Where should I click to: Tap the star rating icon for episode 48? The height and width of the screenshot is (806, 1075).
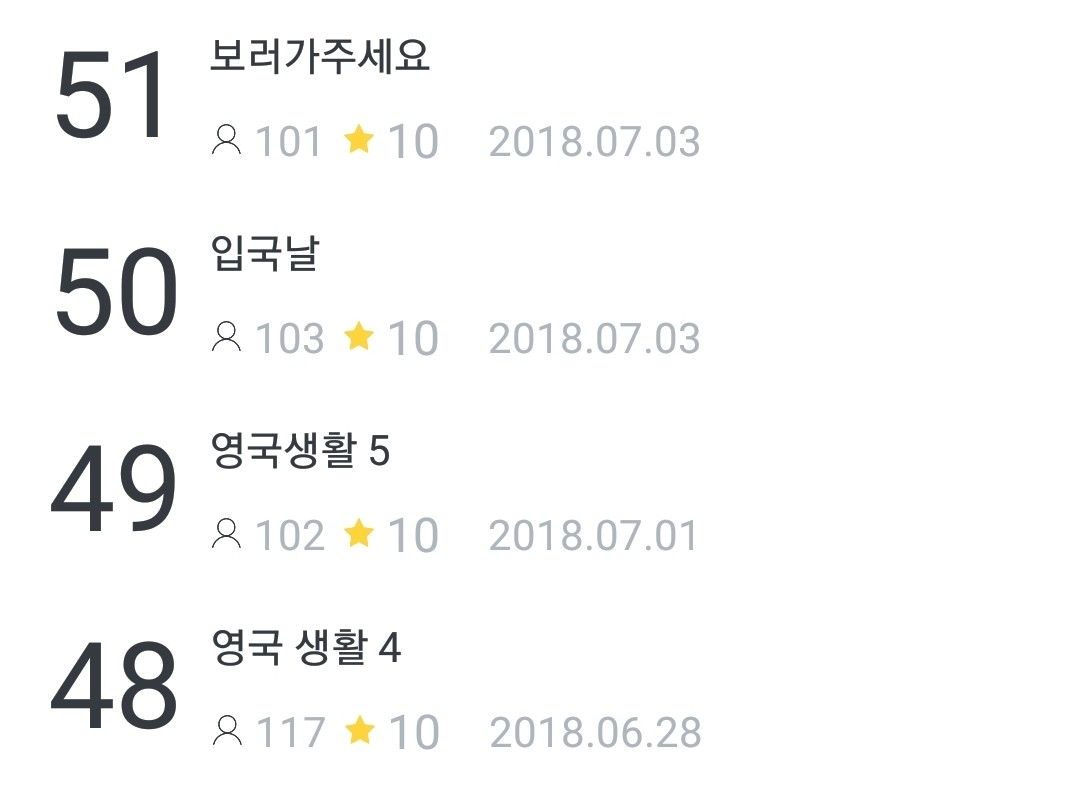click(358, 730)
